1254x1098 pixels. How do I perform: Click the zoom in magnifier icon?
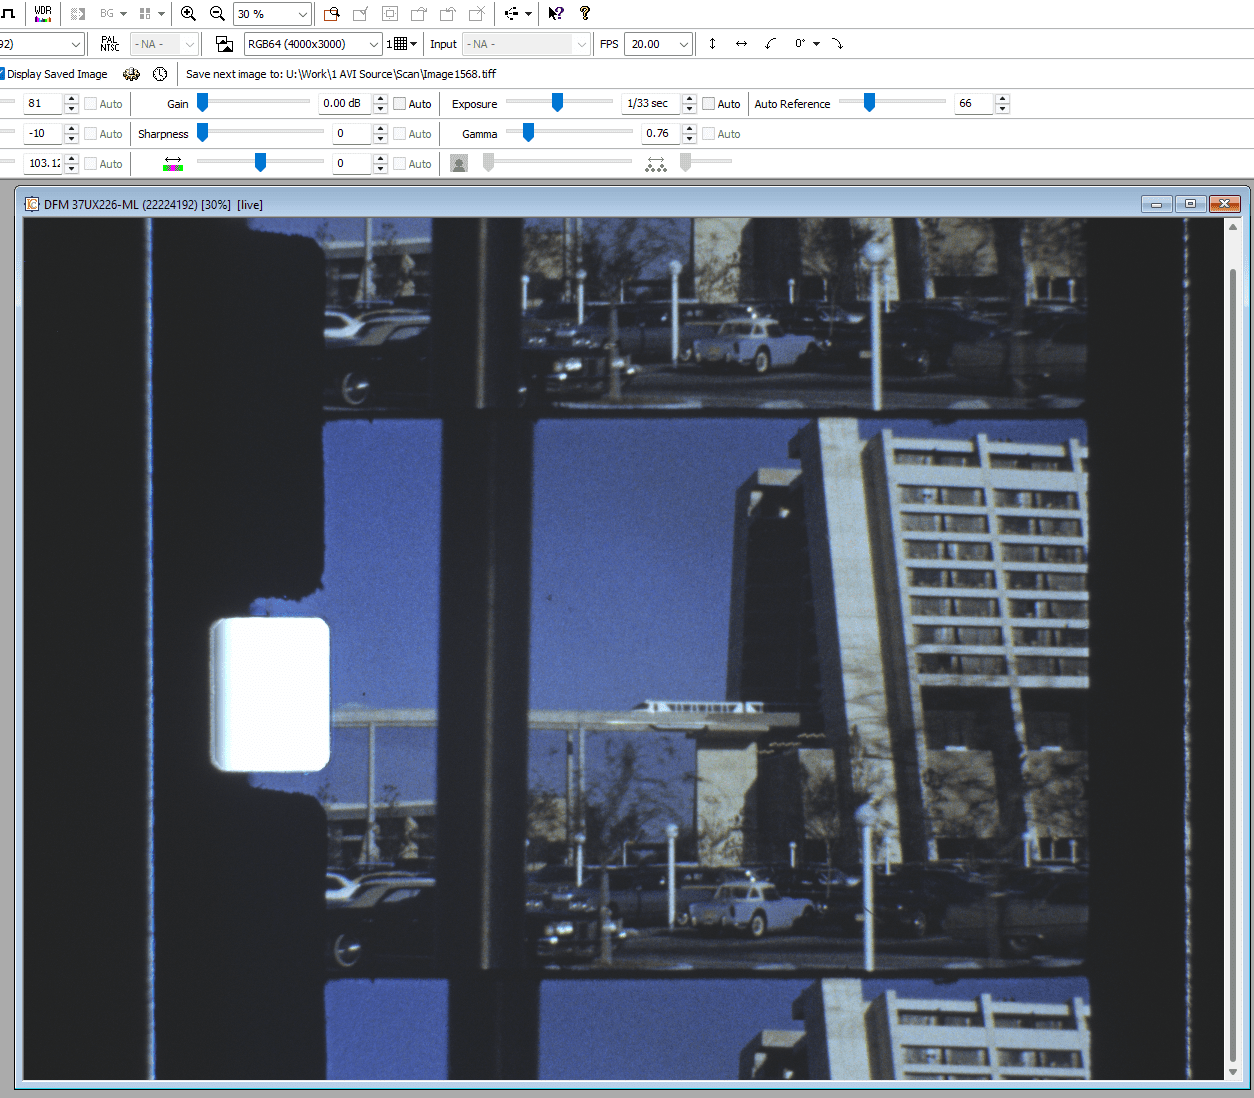coord(188,14)
